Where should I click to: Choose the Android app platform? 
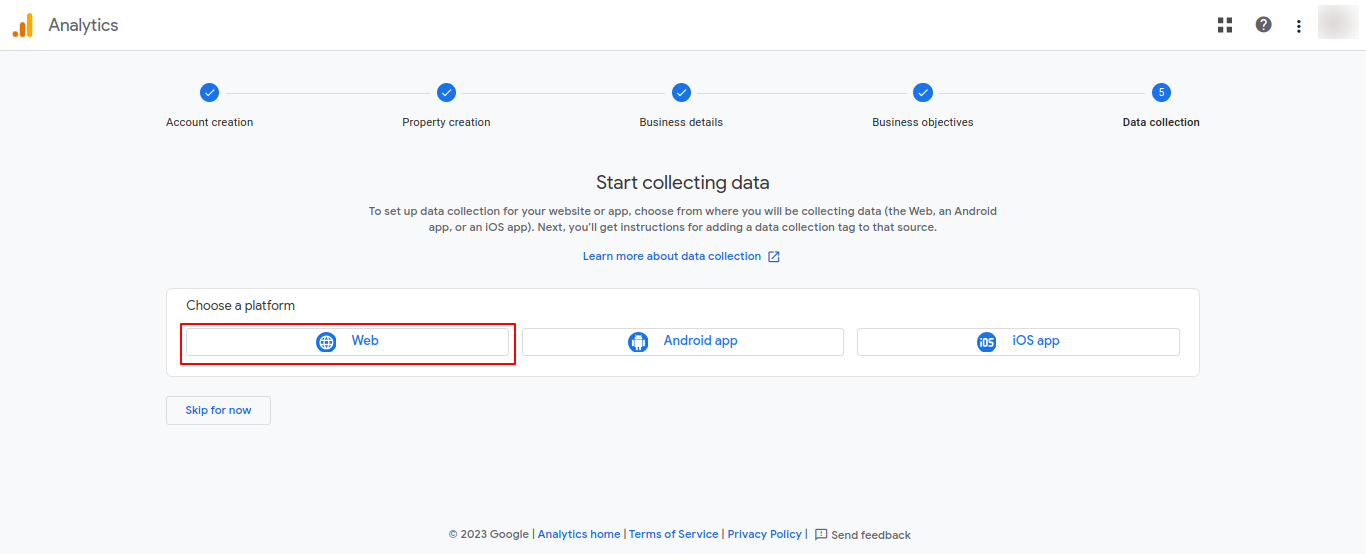click(x=683, y=342)
